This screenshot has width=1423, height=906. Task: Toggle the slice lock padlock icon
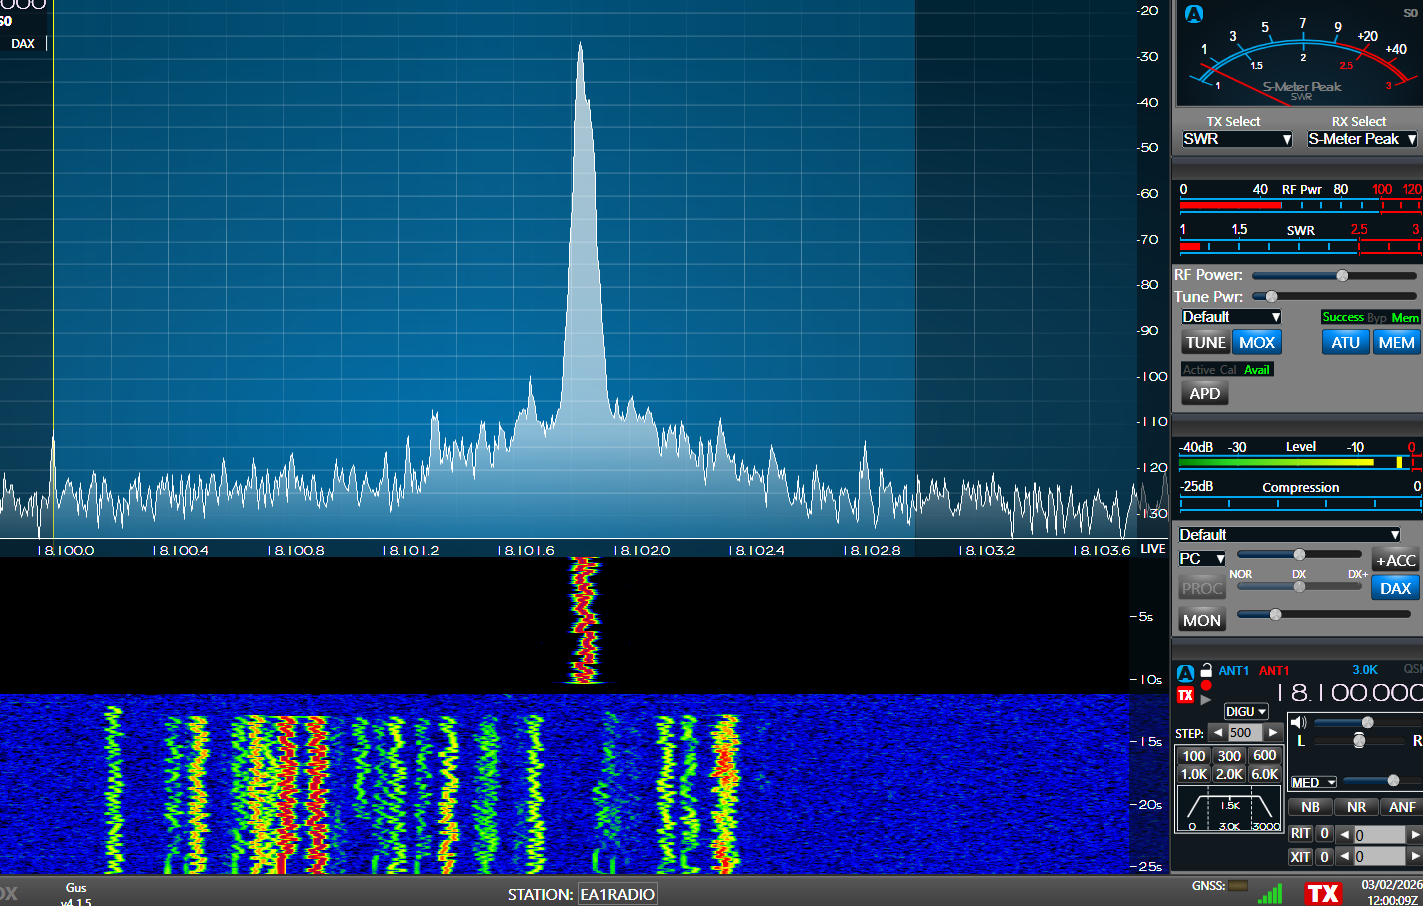pyautogui.click(x=1206, y=670)
